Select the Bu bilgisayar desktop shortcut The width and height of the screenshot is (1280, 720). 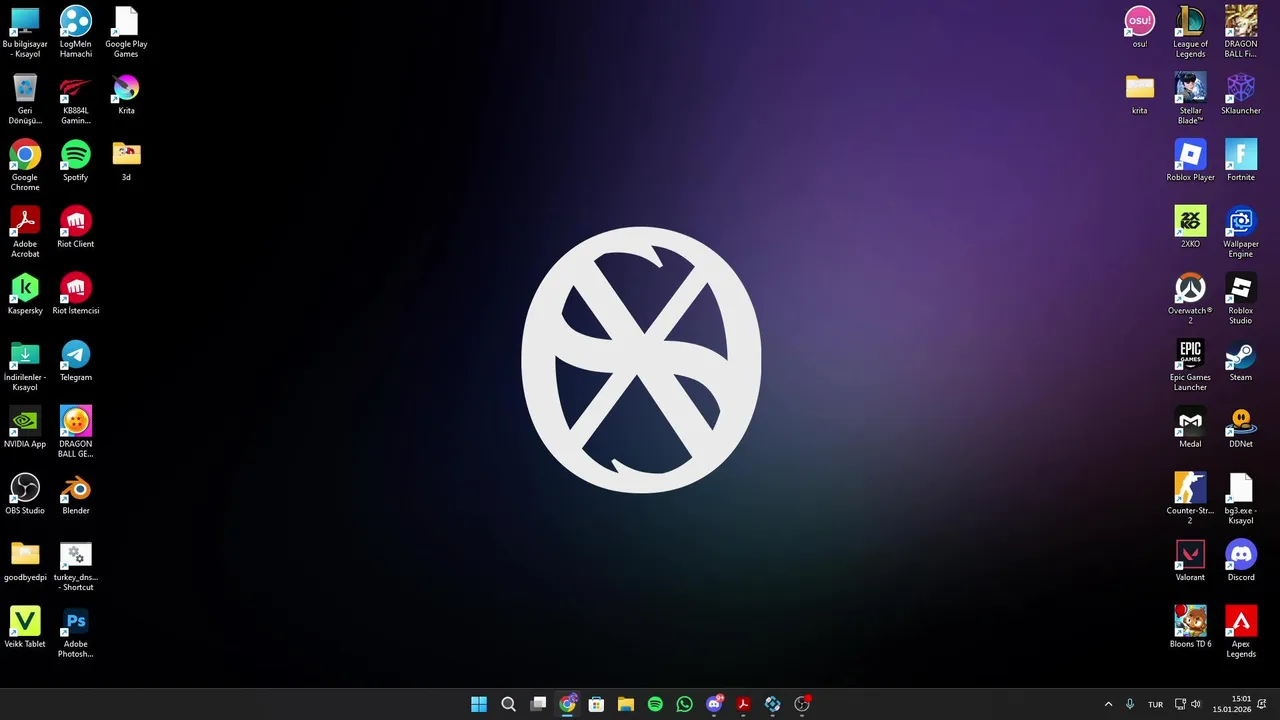(25, 32)
